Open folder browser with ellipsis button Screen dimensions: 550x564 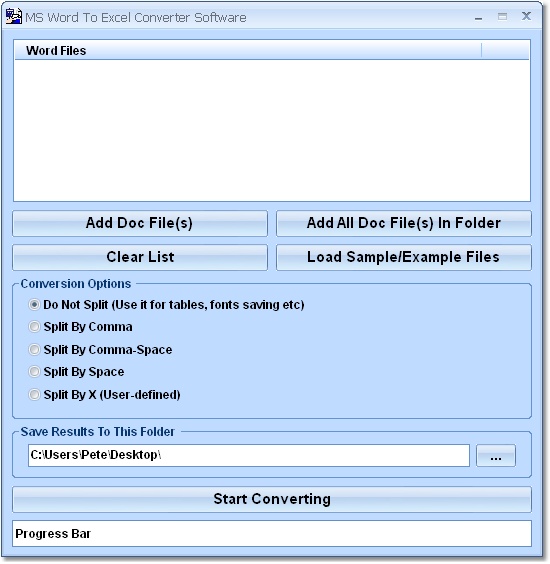[x=496, y=456]
